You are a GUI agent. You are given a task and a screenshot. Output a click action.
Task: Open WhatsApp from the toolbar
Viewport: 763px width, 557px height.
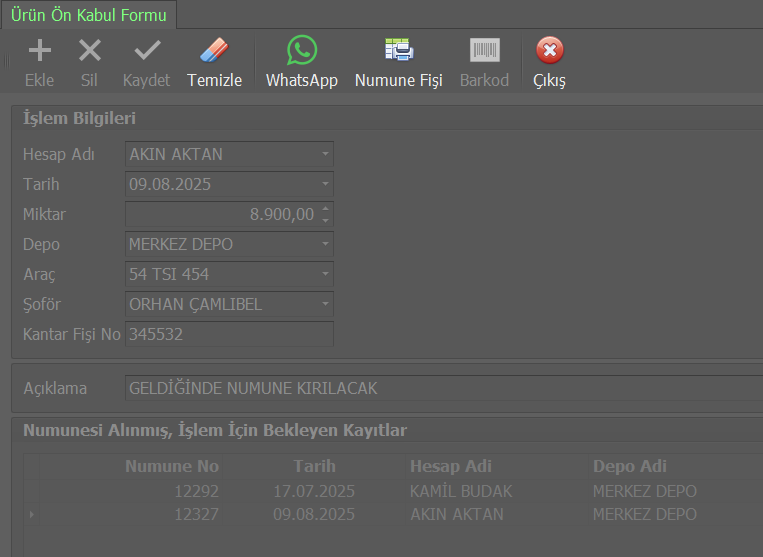[x=301, y=51]
